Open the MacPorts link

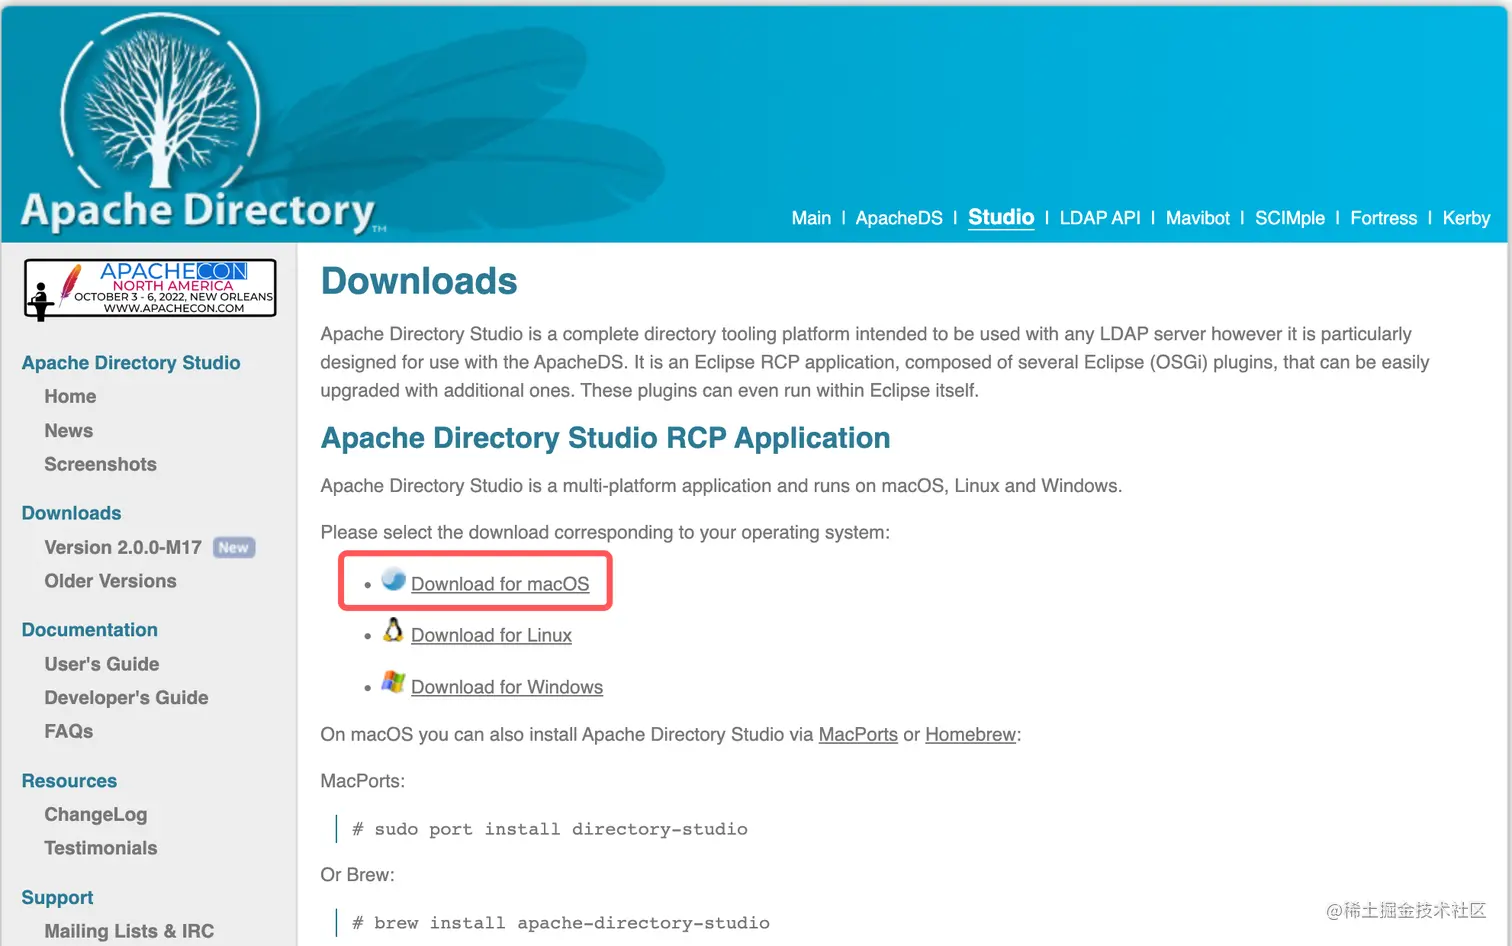click(x=858, y=734)
